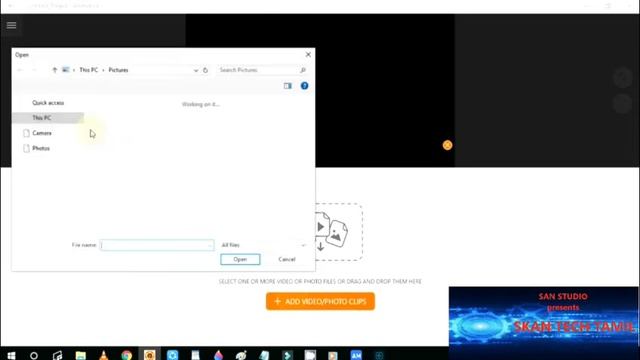
Task: Launch VLC media player from taskbar
Action: coord(104,355)
